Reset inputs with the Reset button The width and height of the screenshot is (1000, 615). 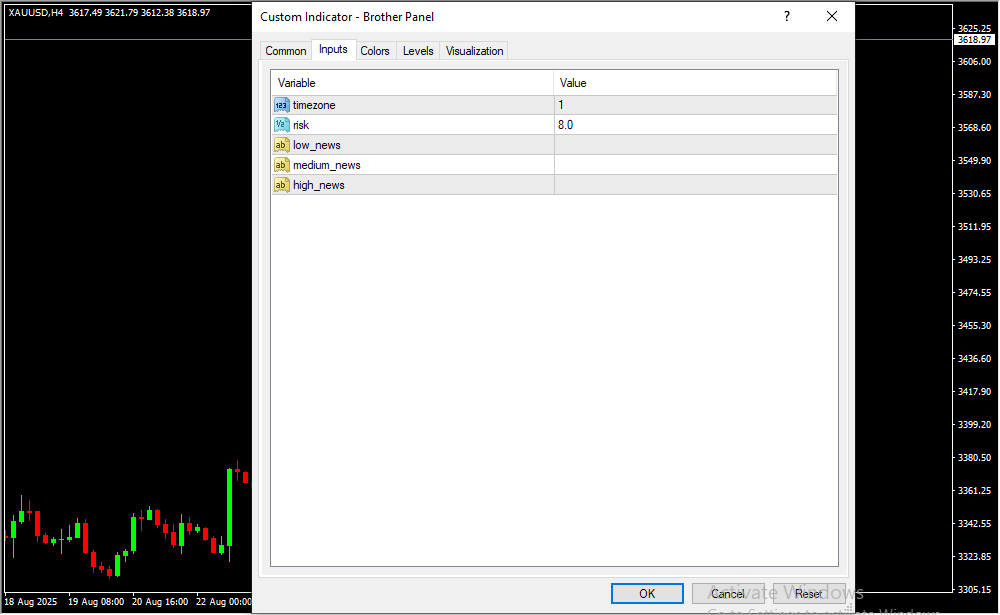pyautogui.click(x=809, y=594)
